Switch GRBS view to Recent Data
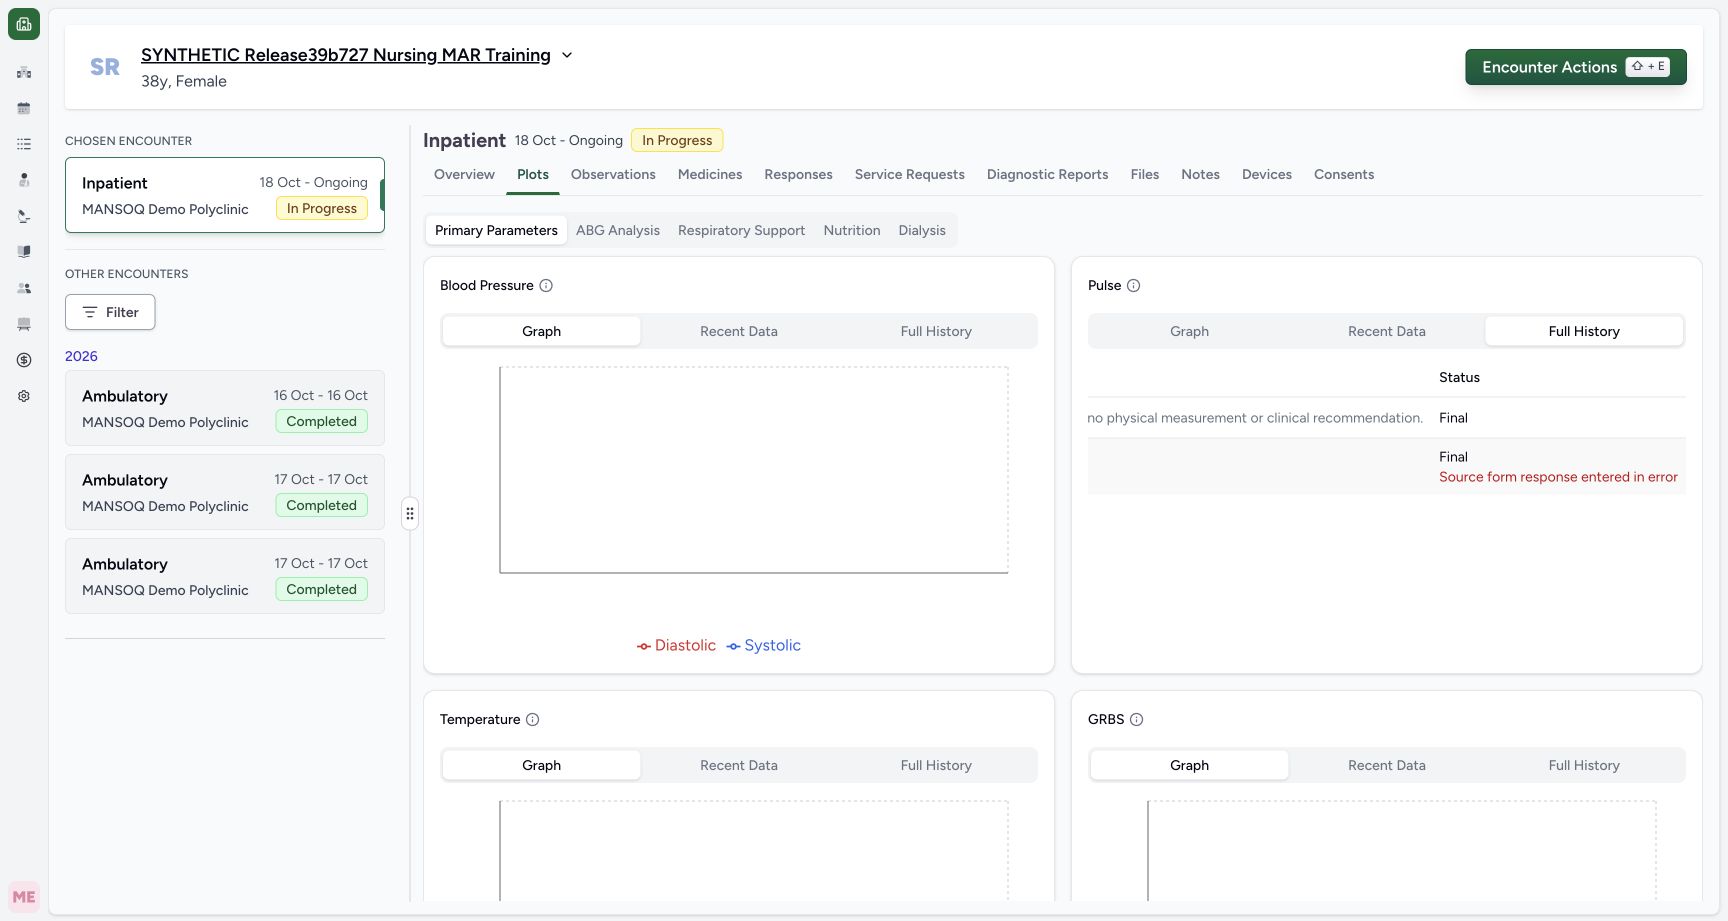The height and width of the screenshot is (921, 1728). point(1387,765)
